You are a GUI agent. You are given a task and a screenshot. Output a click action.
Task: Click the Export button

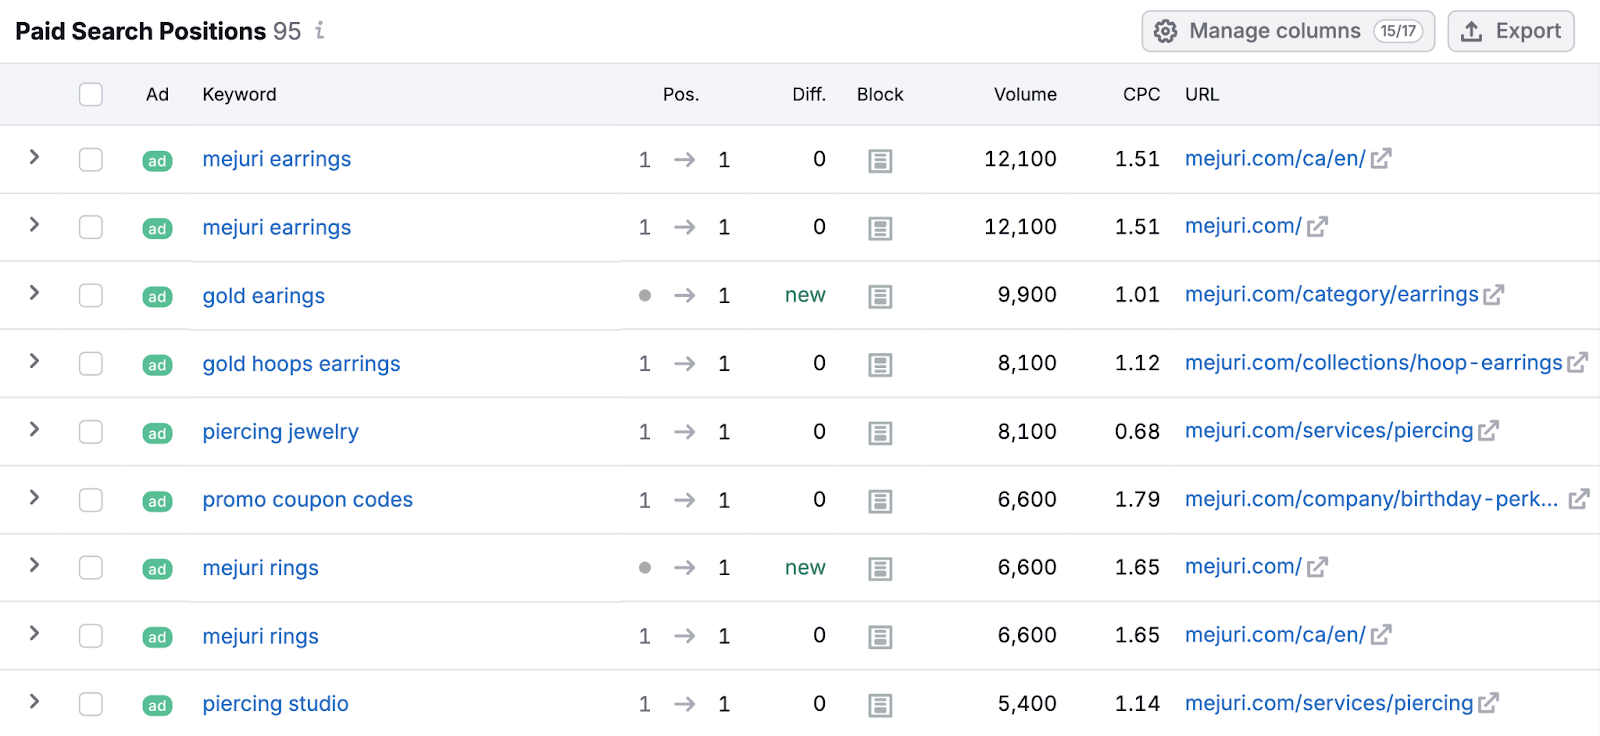[1511, 31]
